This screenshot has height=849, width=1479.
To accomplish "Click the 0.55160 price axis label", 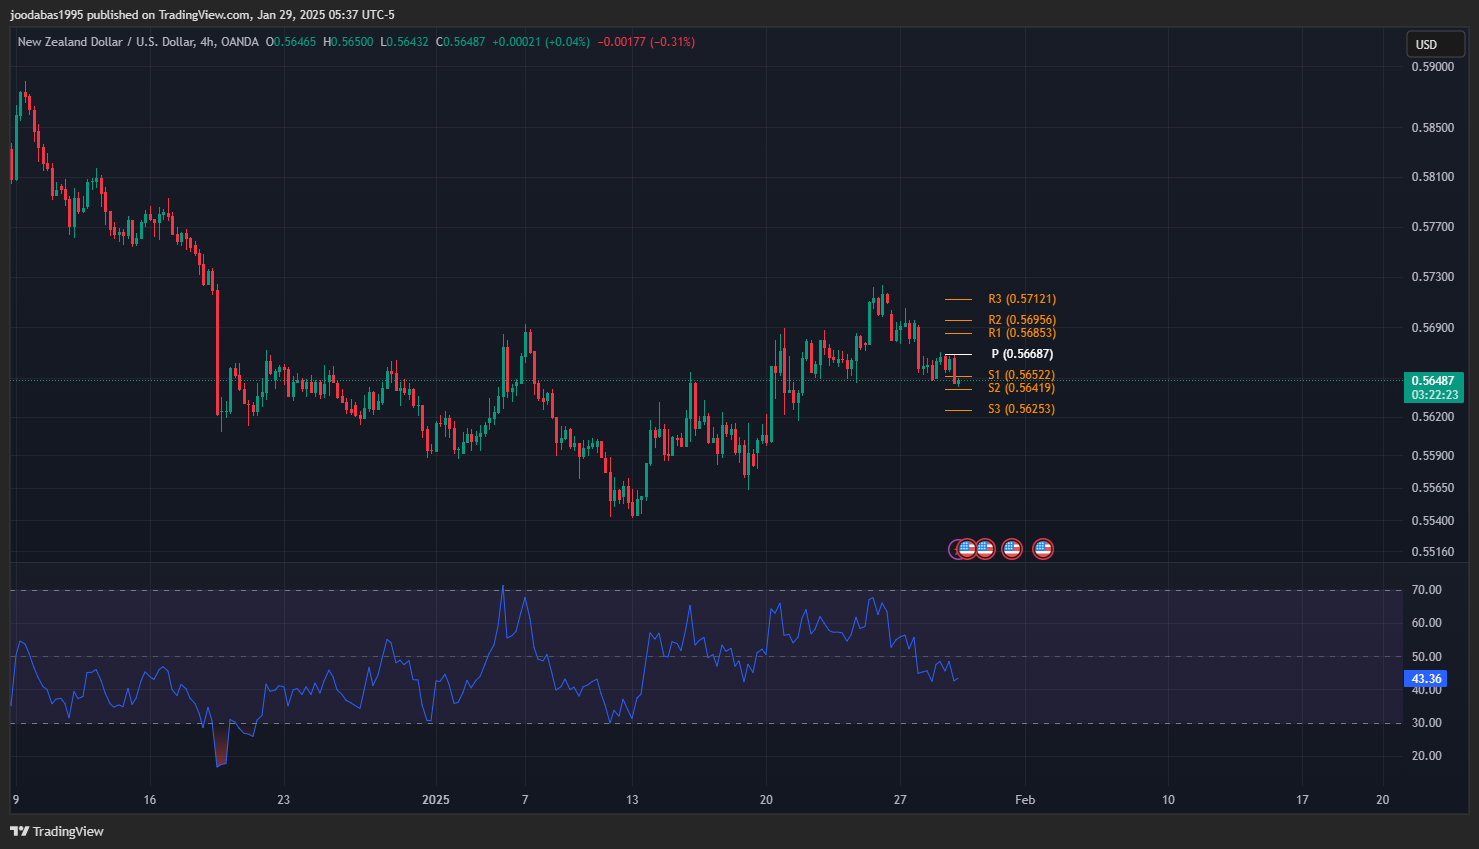I will click(1433, 552).
